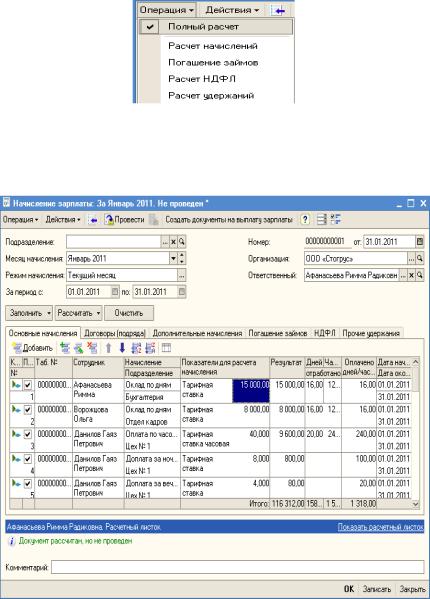Move row down with the blue down arrow
Image resolution: width=430 pixels, height=599 pixels.
[122, 348]
